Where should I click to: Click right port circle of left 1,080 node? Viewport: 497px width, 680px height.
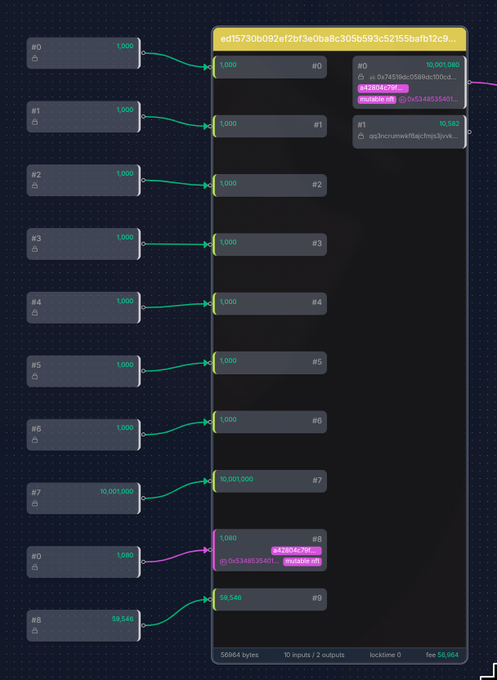144,562
